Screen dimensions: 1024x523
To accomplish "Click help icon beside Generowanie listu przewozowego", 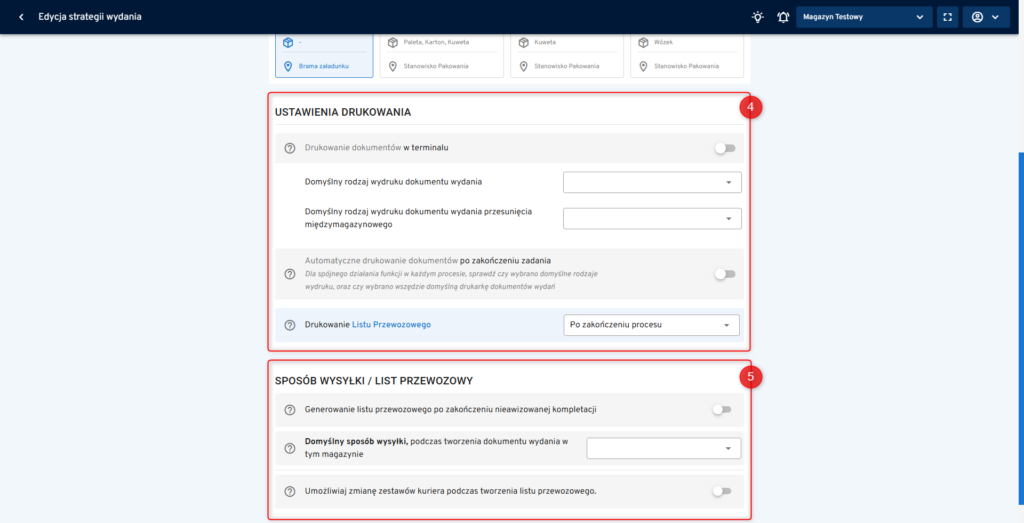I will 290,409.
